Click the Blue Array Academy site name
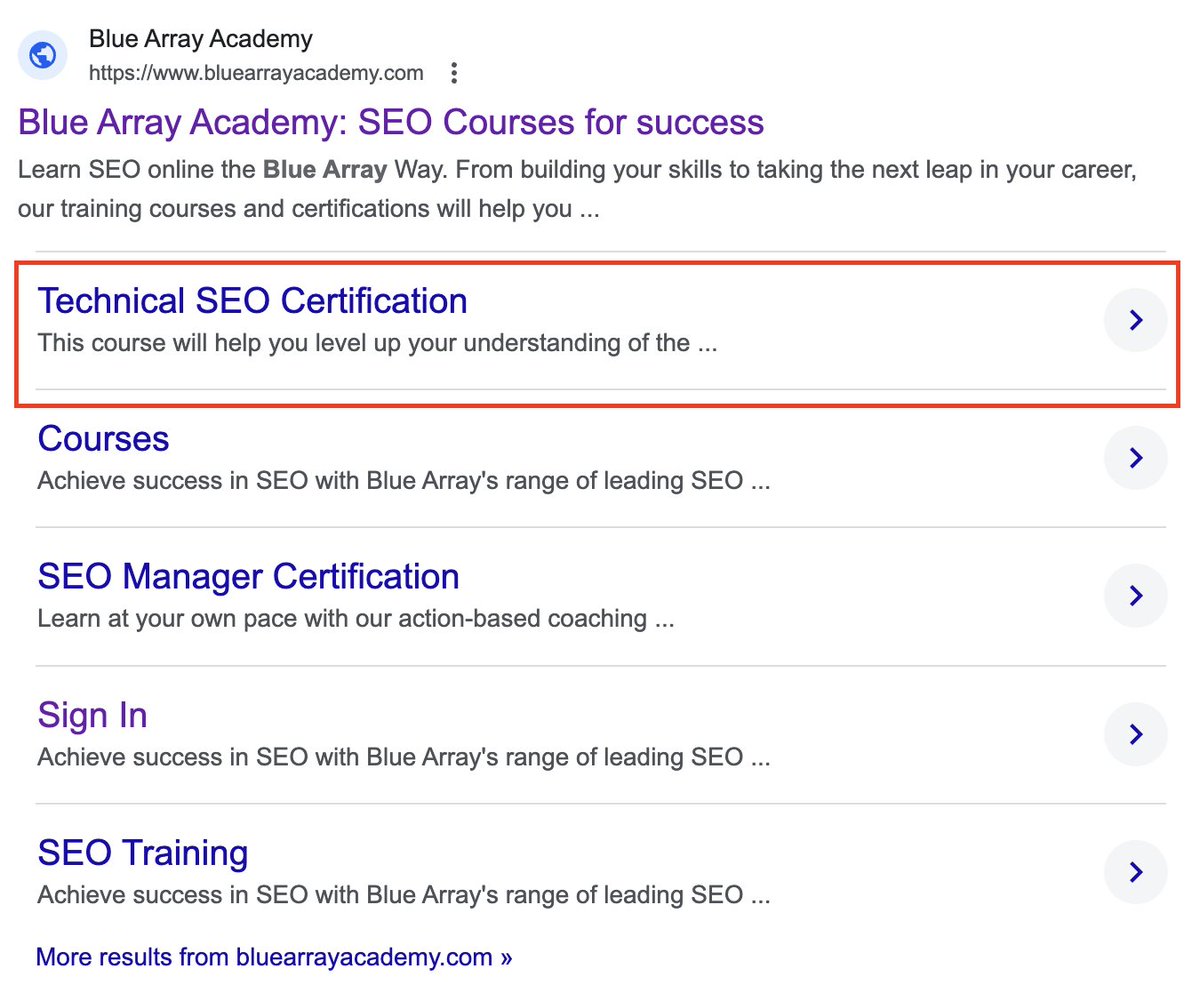The image size is (1200, 985). [200, 40]
